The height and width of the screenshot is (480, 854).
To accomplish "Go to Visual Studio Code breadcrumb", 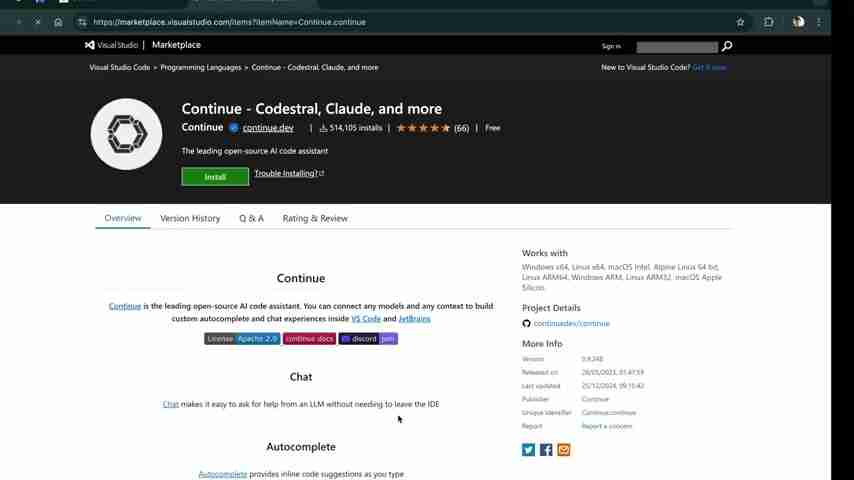I will pos(120,68).
